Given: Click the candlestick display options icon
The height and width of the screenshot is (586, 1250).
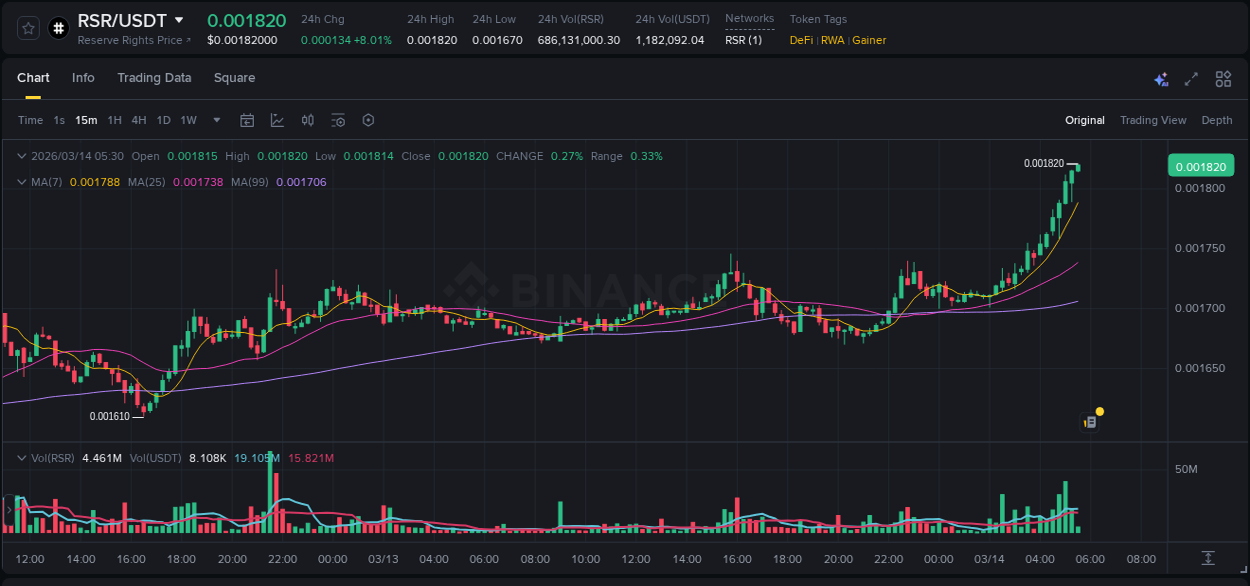Looking at the screenshot, I should 307,120.
